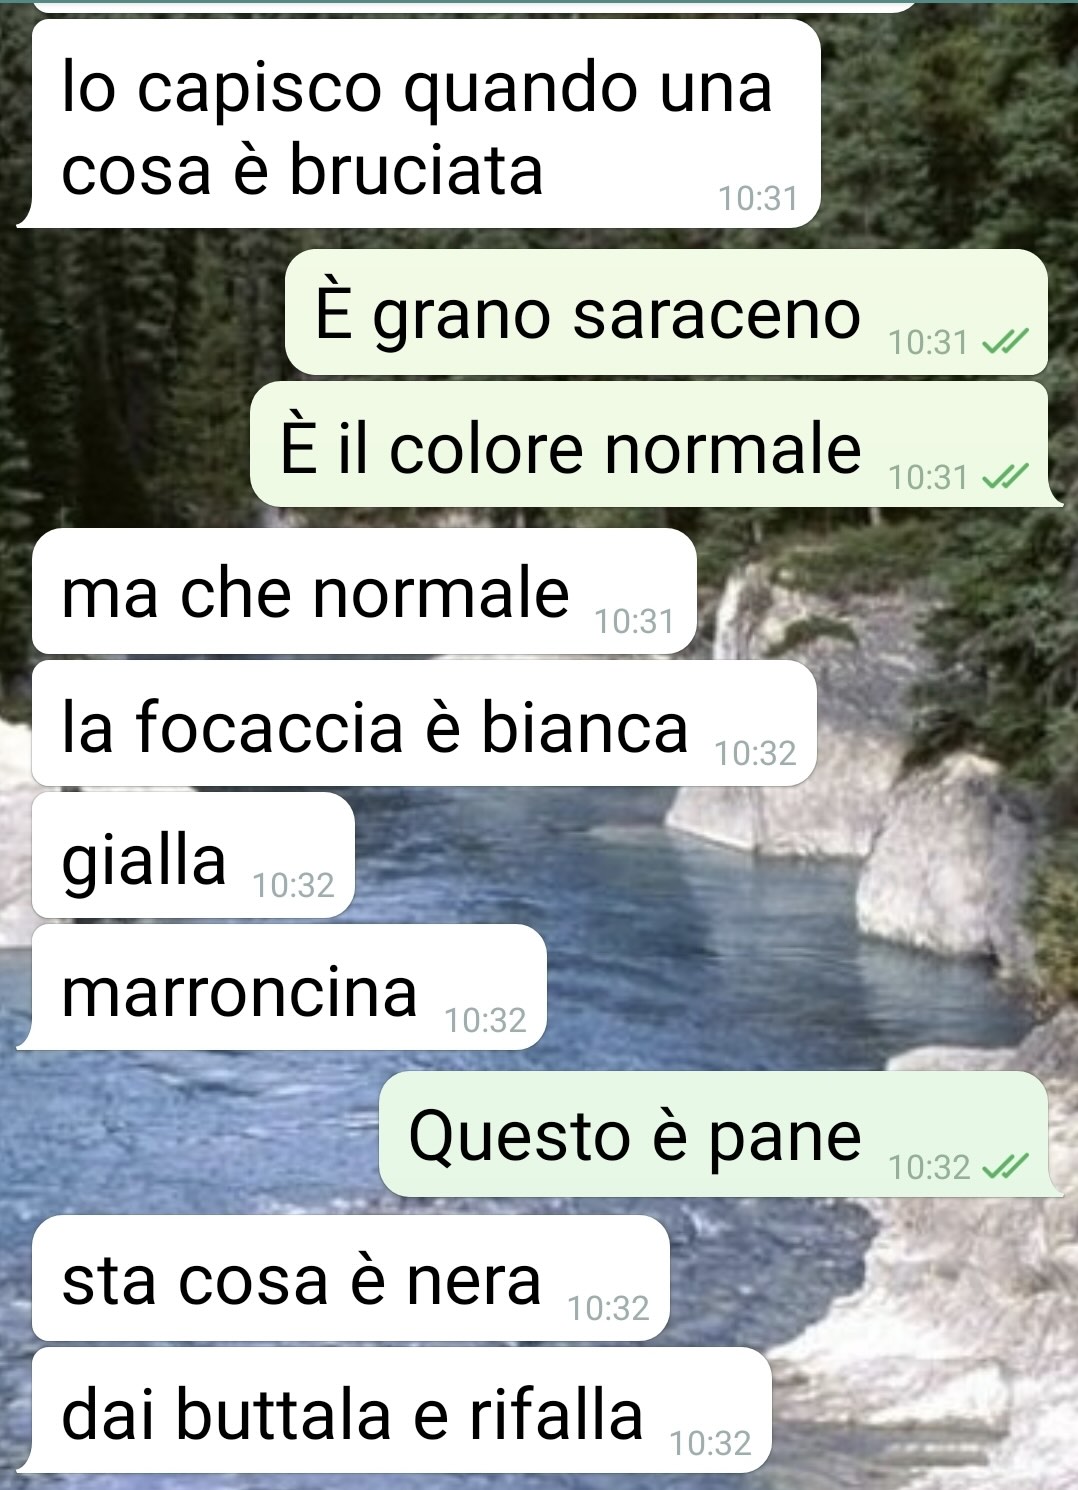
Task: Select the 'ma che normale' received message
Action: (x=364, y=592)
